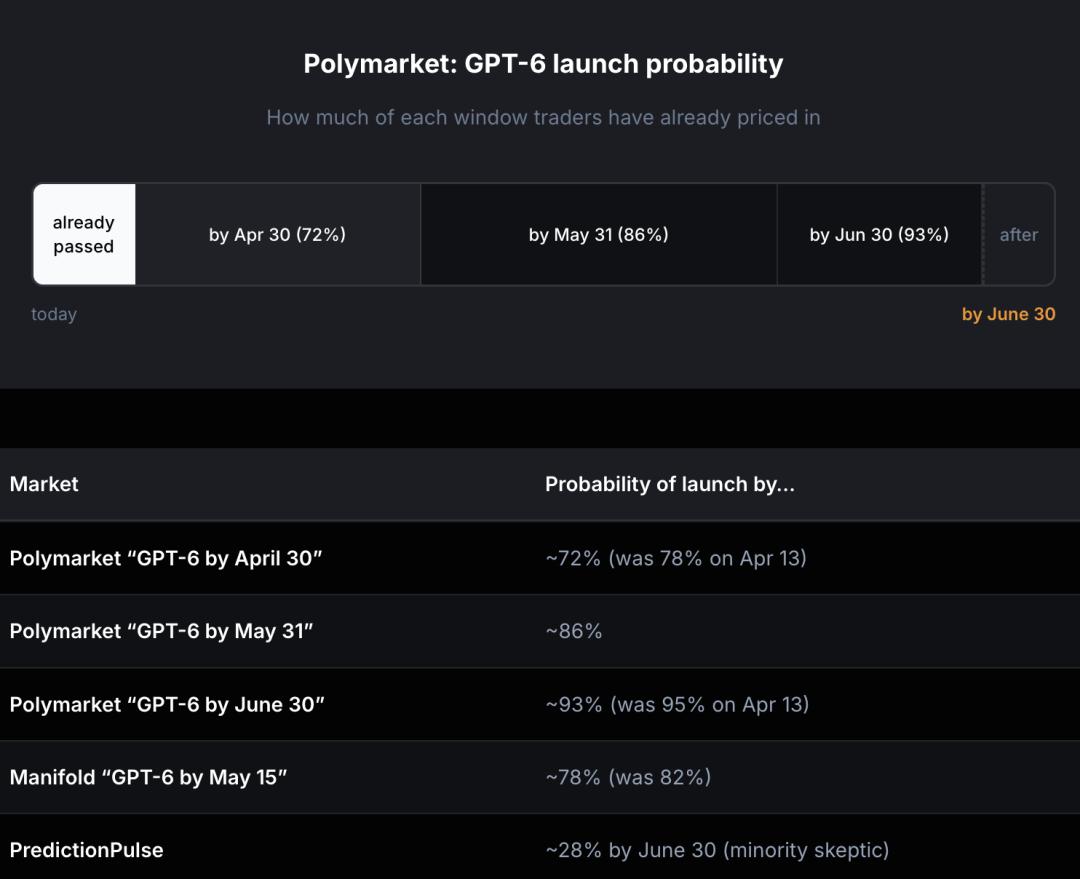Select the 'by May 31 (86%)' segment
The height and width of the screenshot is (879, 1080).
(x=598, y=235)
